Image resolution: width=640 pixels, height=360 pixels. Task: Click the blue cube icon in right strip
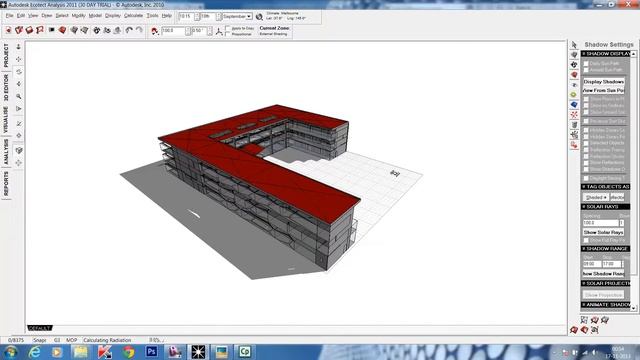[574, 105]
